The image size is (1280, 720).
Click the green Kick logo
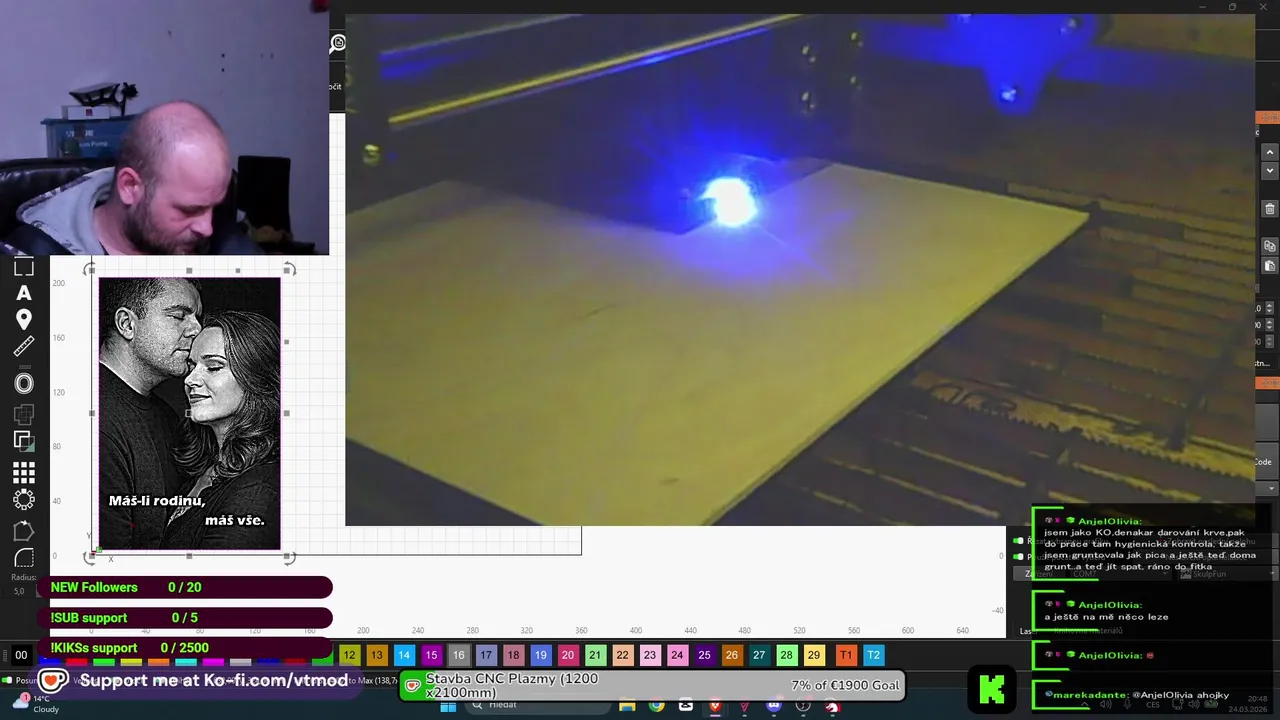pyautogui.click(x=992, y=688)
